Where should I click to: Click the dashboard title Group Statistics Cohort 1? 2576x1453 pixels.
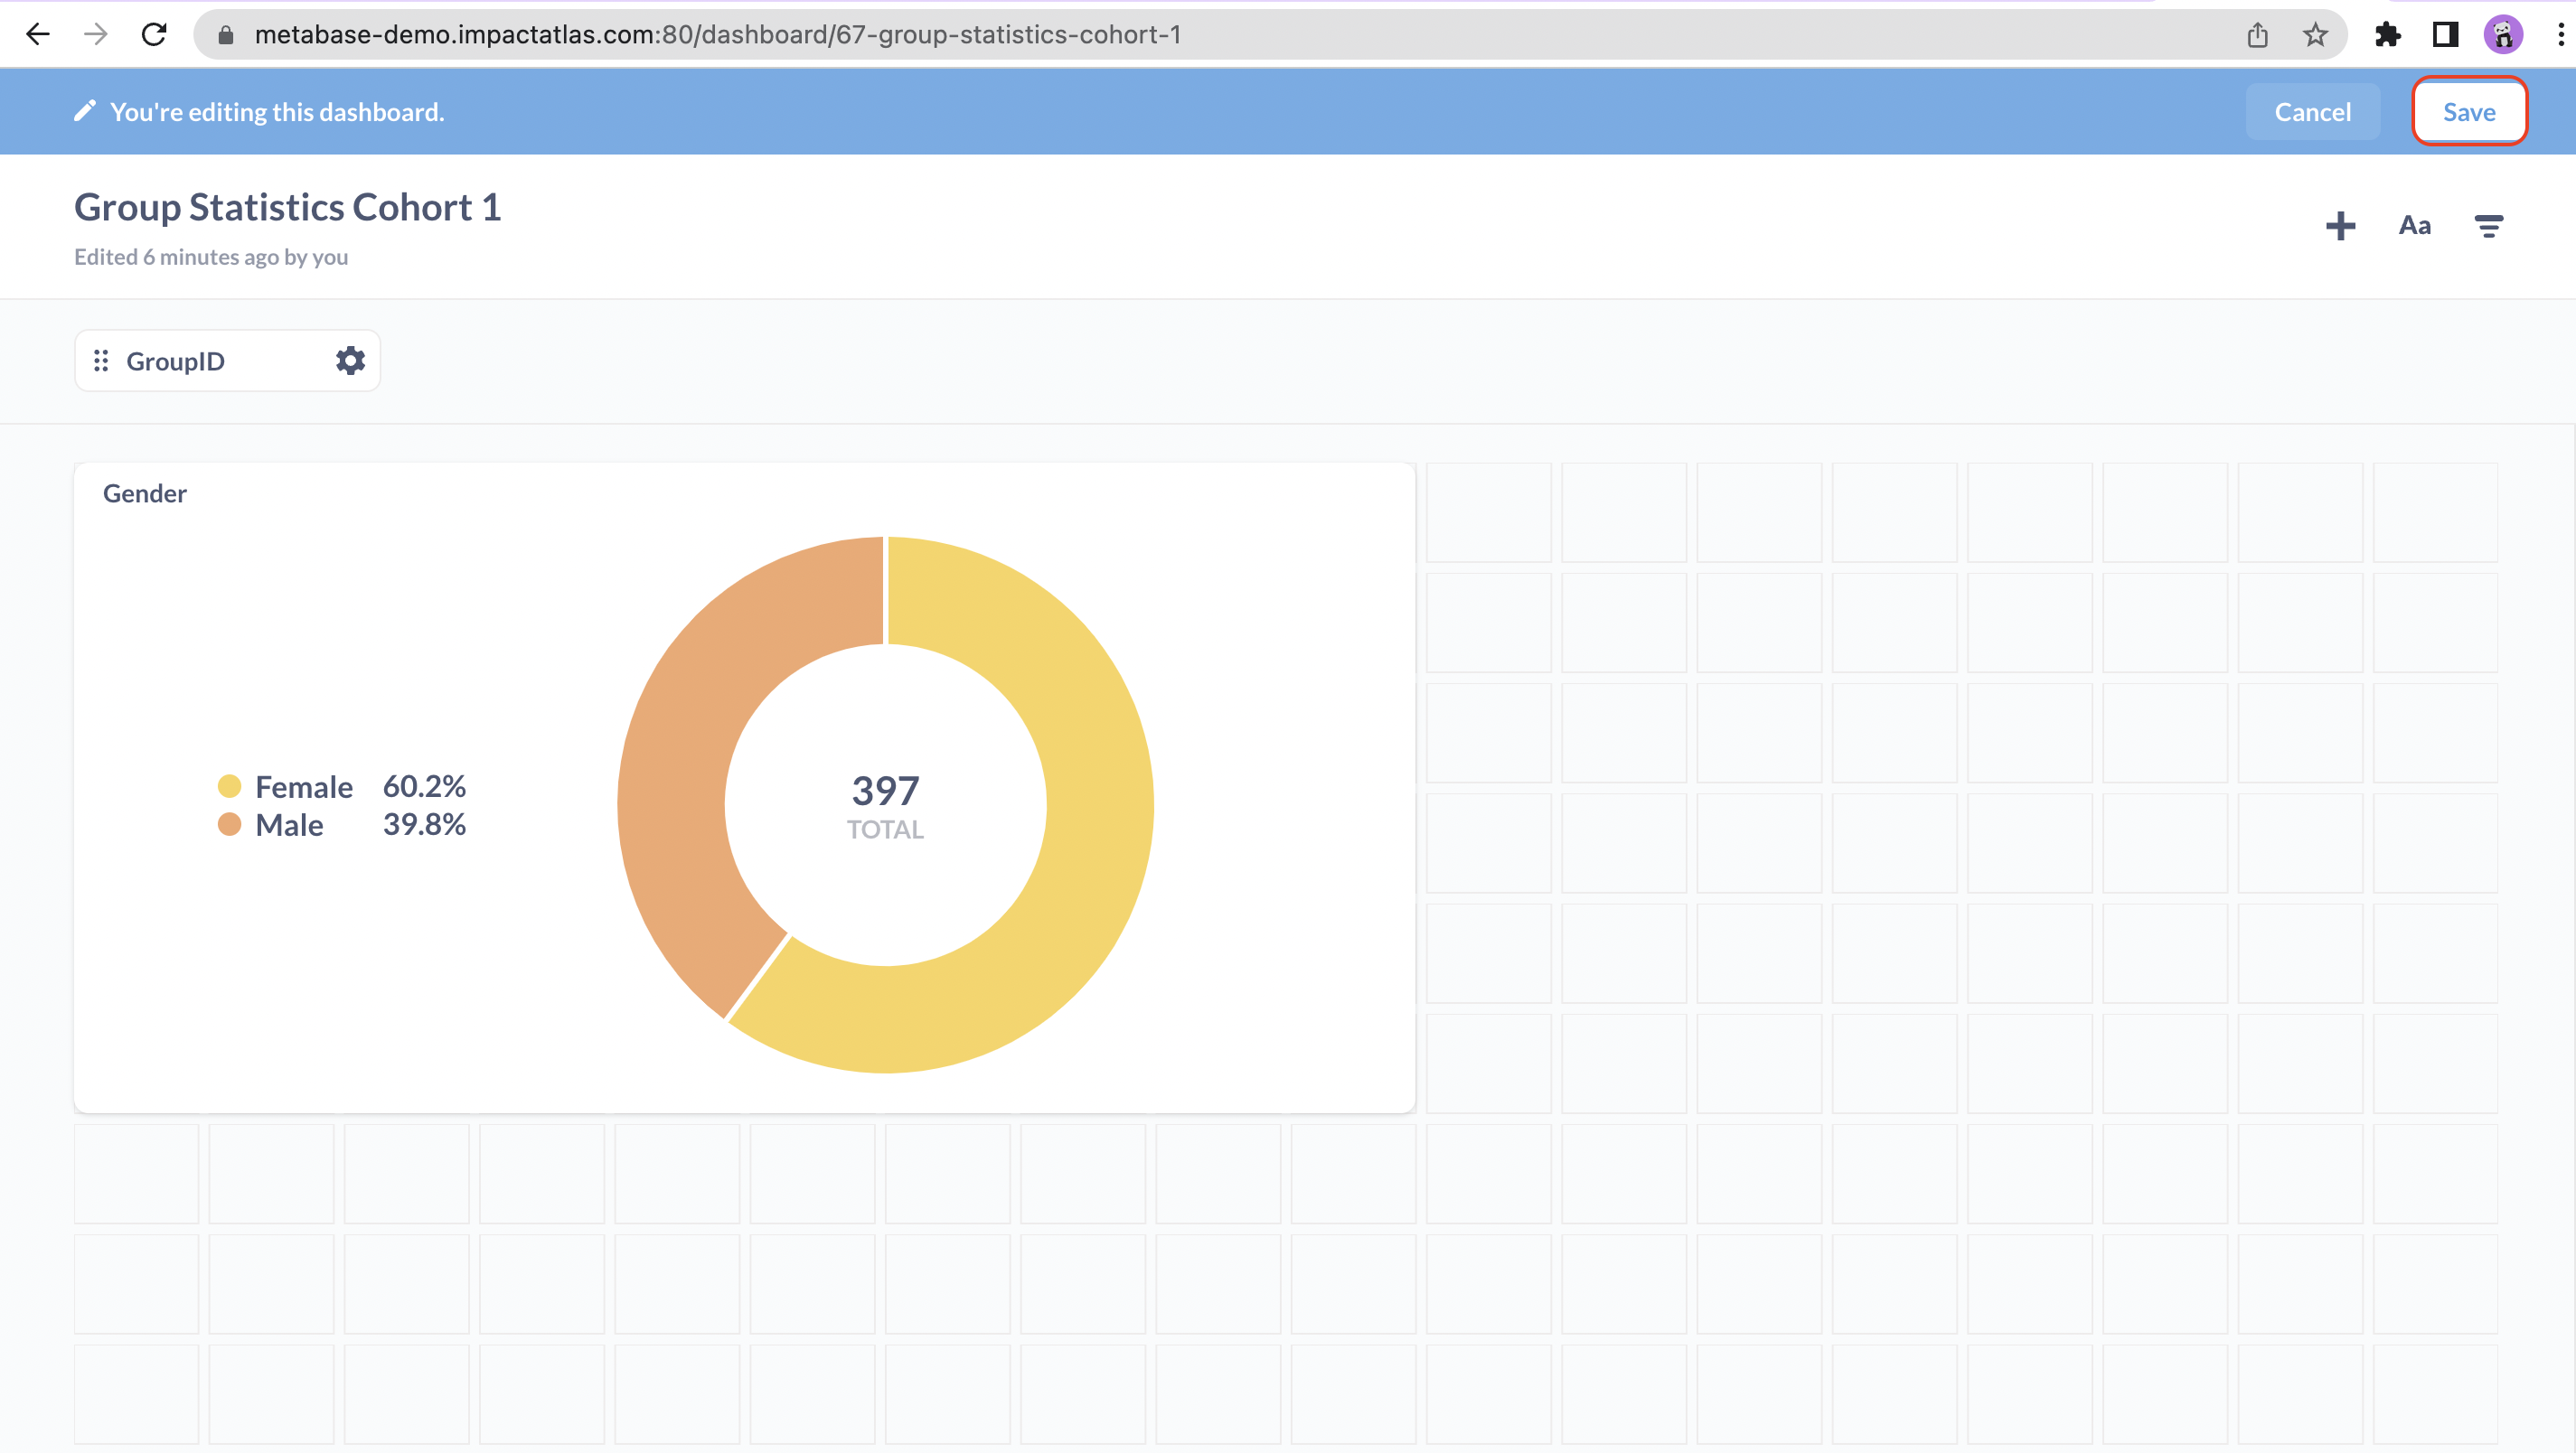coord(287,207)
